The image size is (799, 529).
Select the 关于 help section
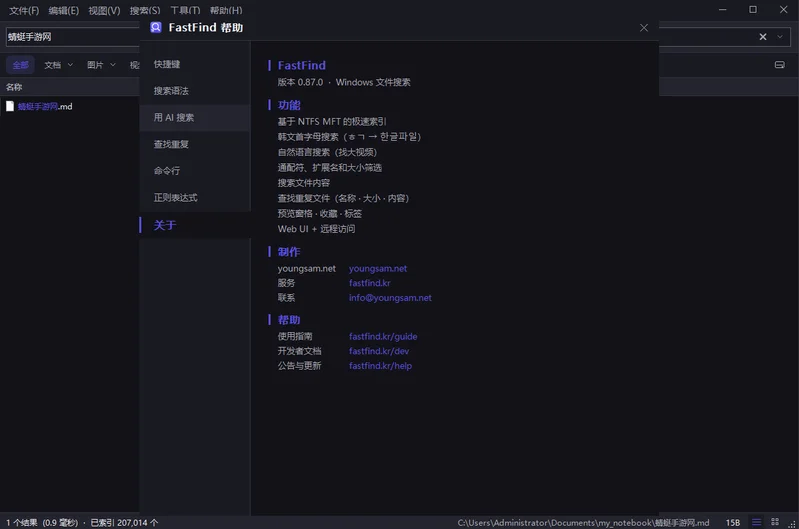tap(195, 225)
